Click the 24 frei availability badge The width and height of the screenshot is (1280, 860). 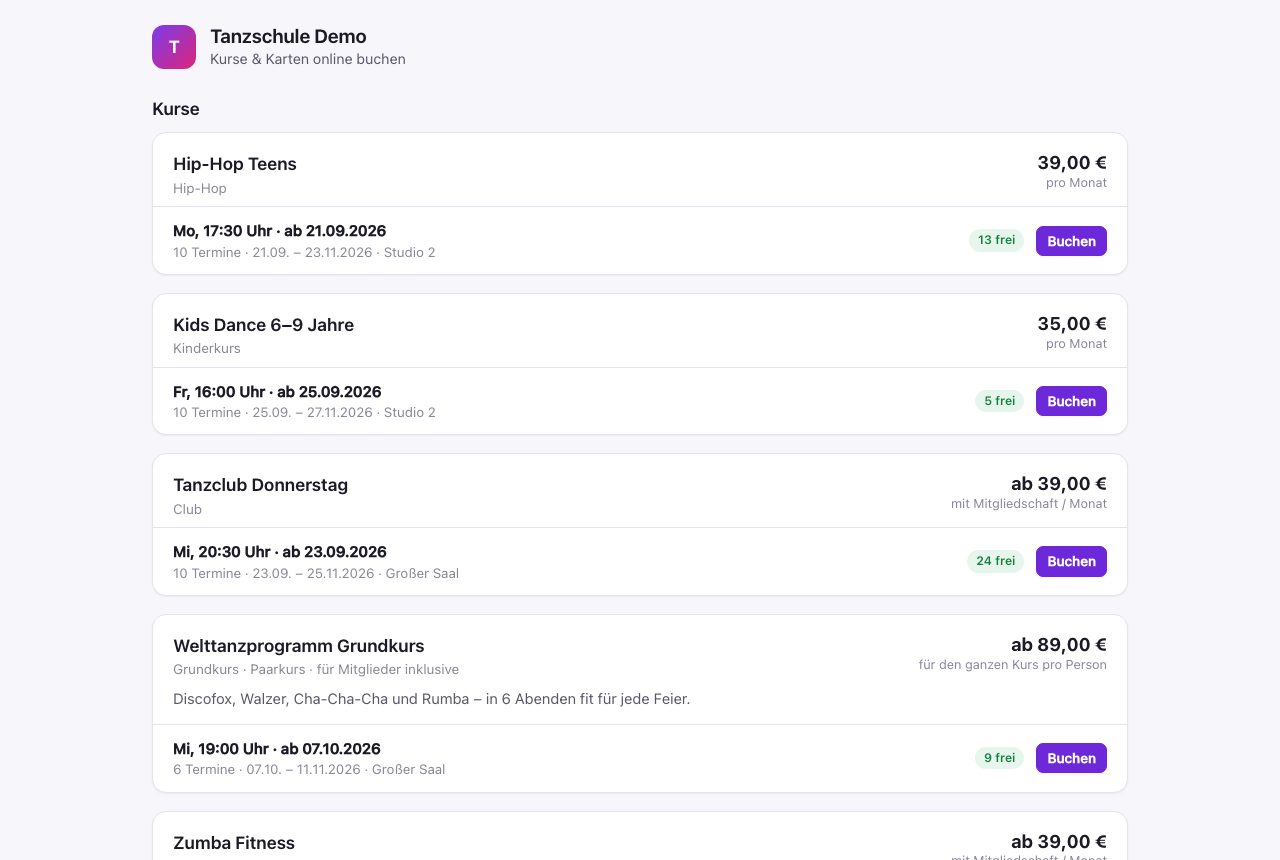point(995,561)
